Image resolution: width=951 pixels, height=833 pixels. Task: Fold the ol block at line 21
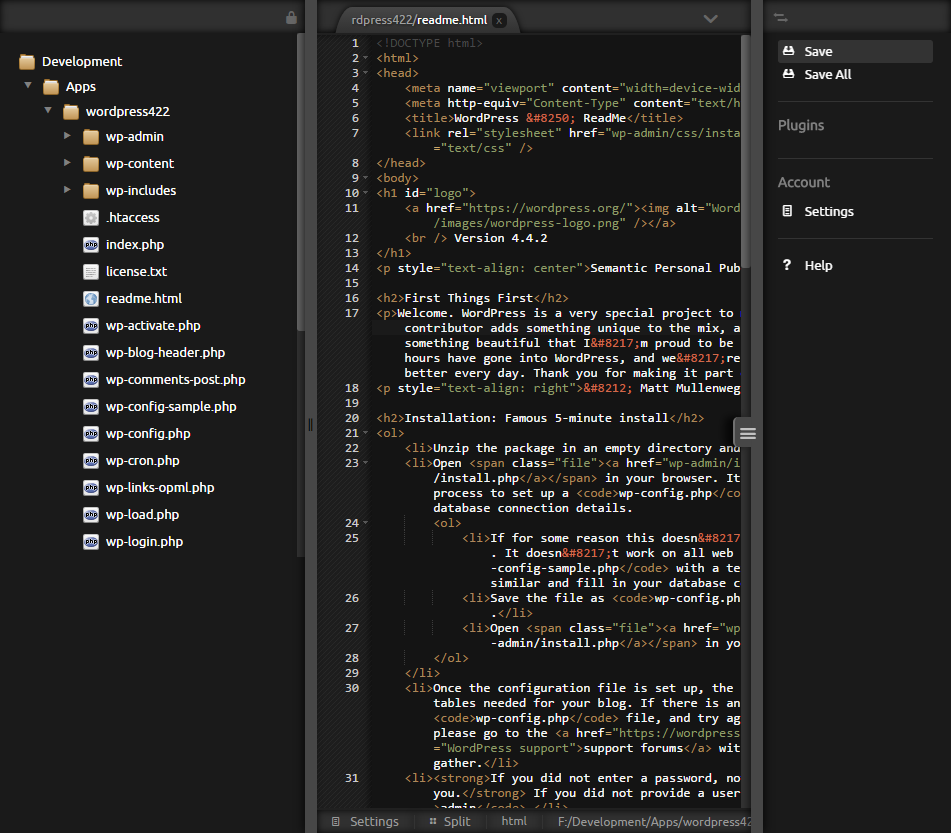[367, 434]
